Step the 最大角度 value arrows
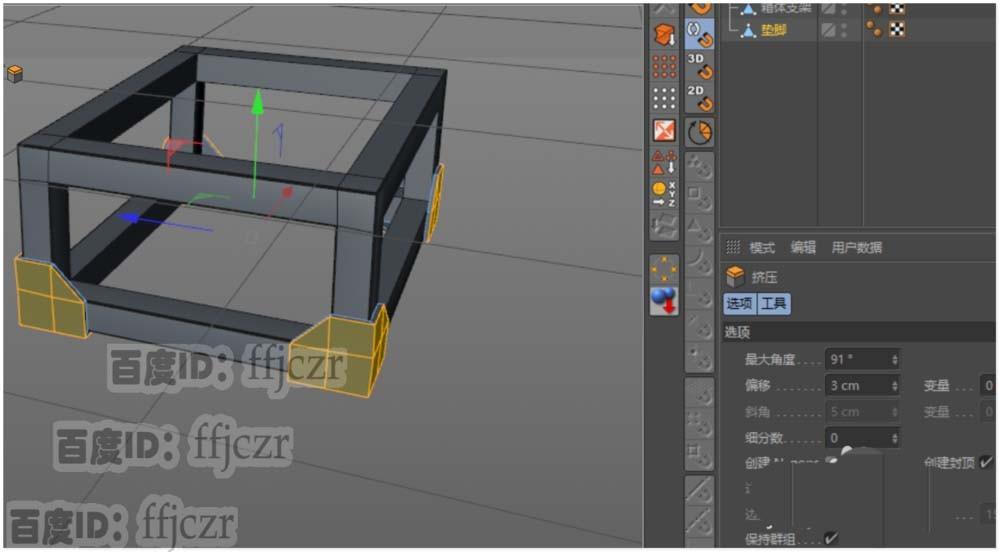1000x552 pixels. coord(895,360)
